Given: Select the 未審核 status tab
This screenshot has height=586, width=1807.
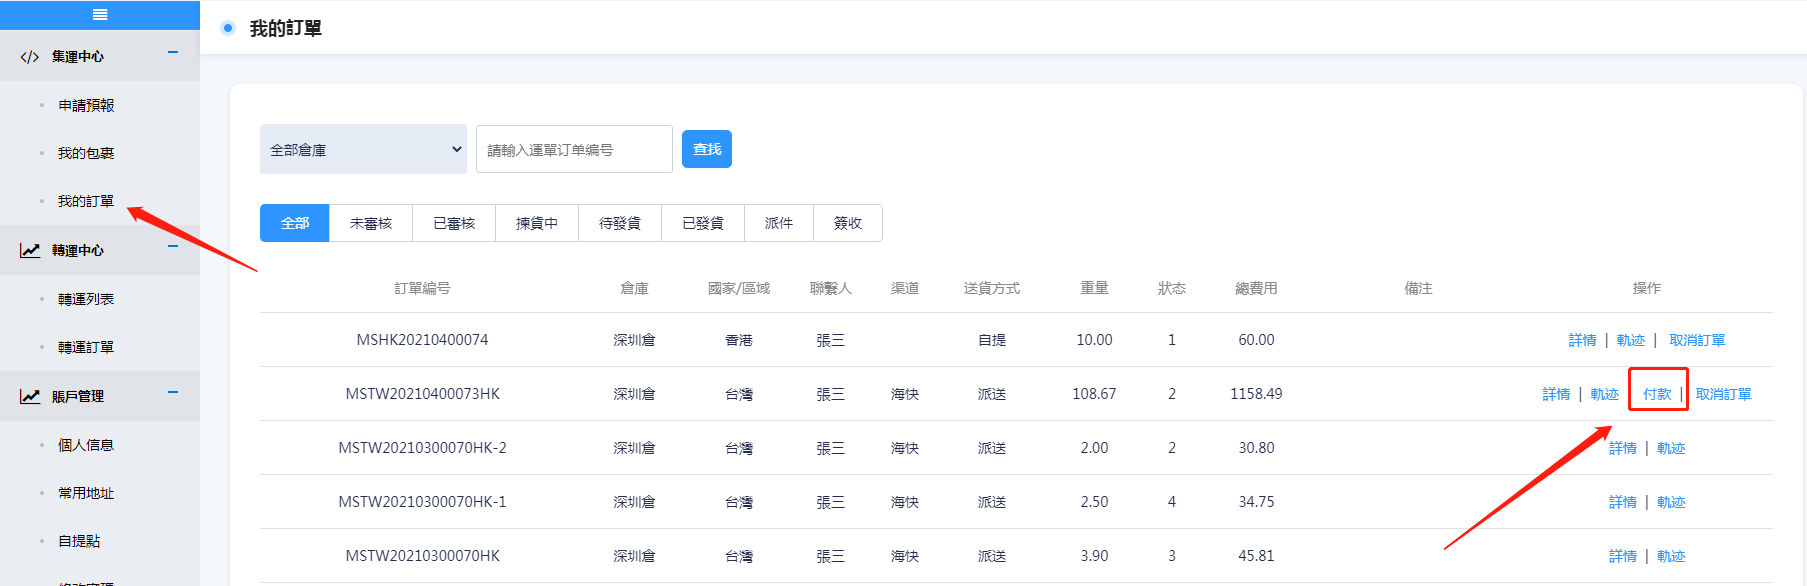Looking at the screenshot, I should coord(371,223).
